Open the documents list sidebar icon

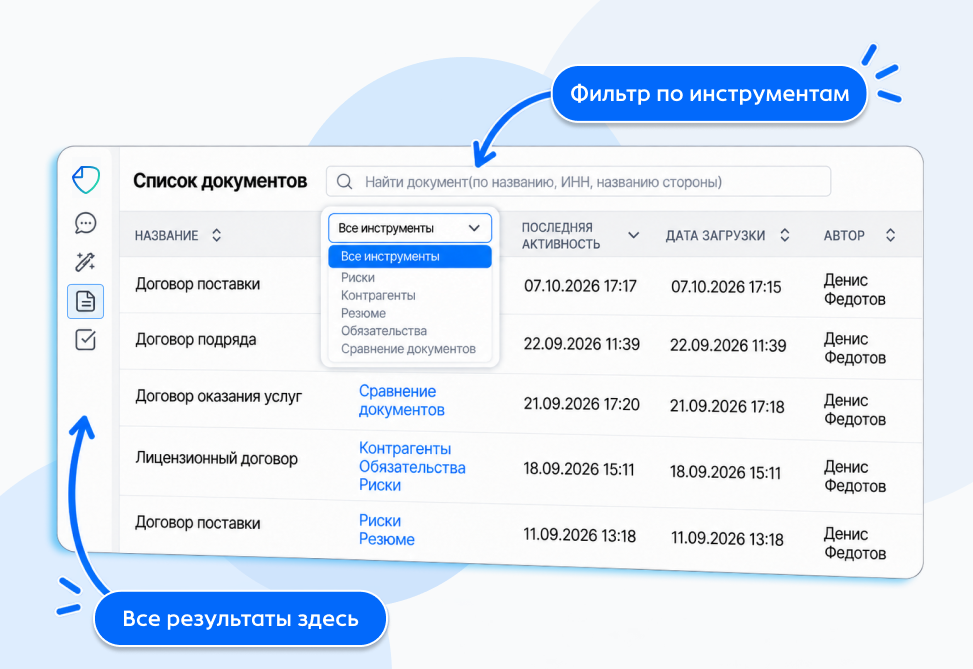85,302
